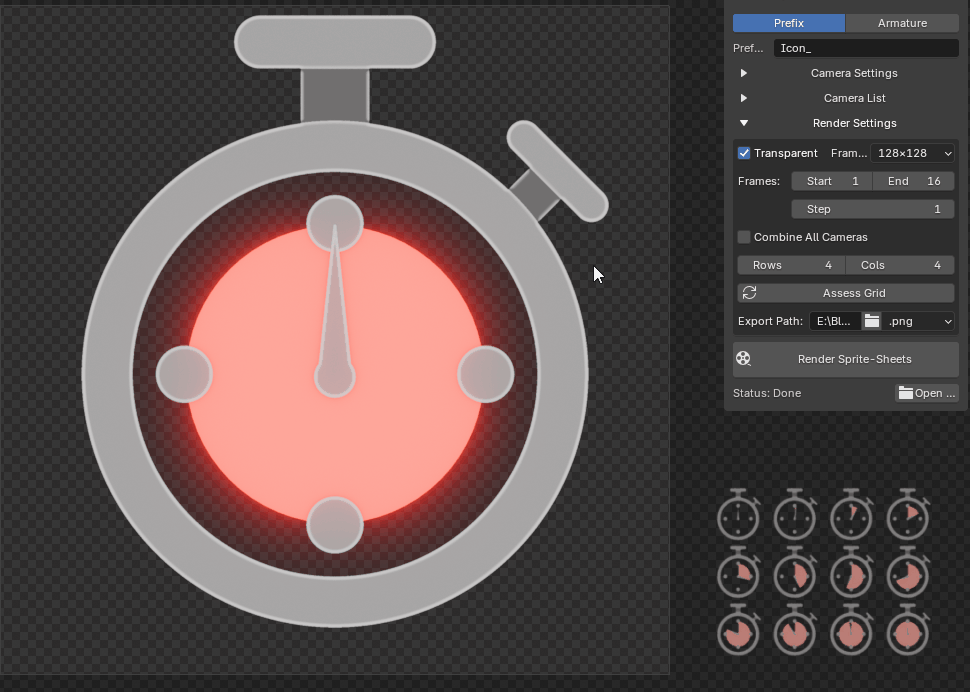
Task: Click the Frames: label
Action: click(759, 181)
